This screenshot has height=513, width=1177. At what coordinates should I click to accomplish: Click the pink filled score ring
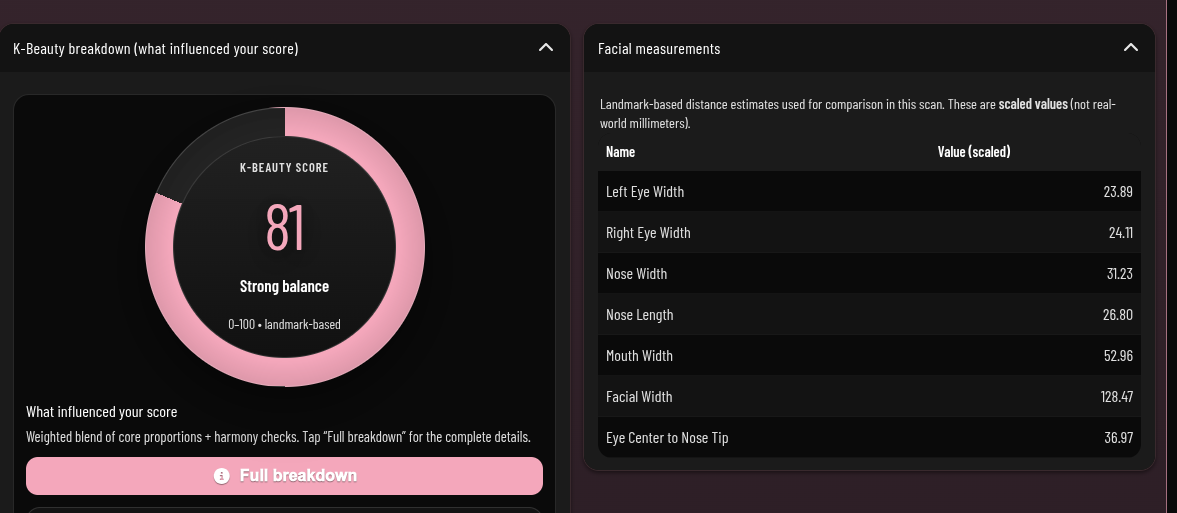[395, 300]
